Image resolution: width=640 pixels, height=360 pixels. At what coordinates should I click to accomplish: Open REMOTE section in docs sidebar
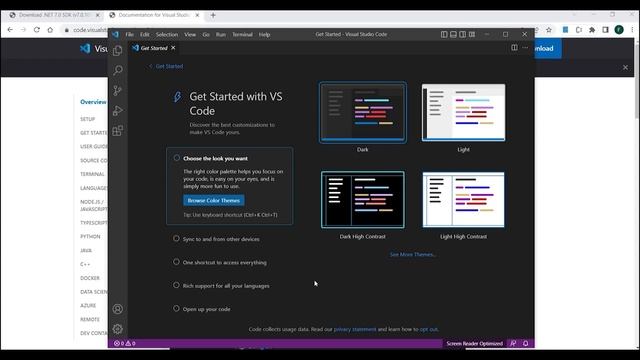(90, 320)
